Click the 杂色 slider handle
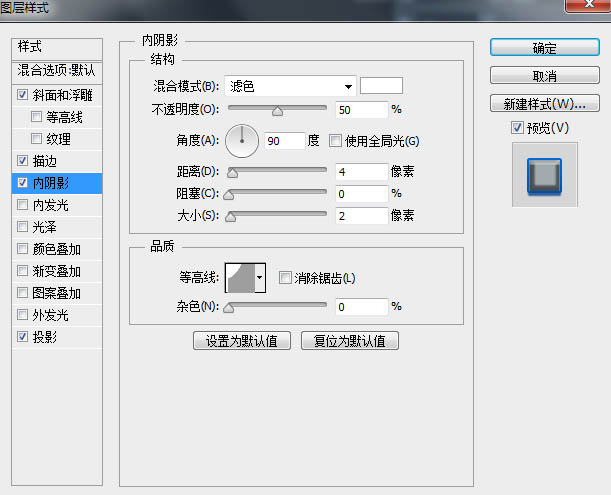Viewport: 611px width, 495px height. (229, 308)
